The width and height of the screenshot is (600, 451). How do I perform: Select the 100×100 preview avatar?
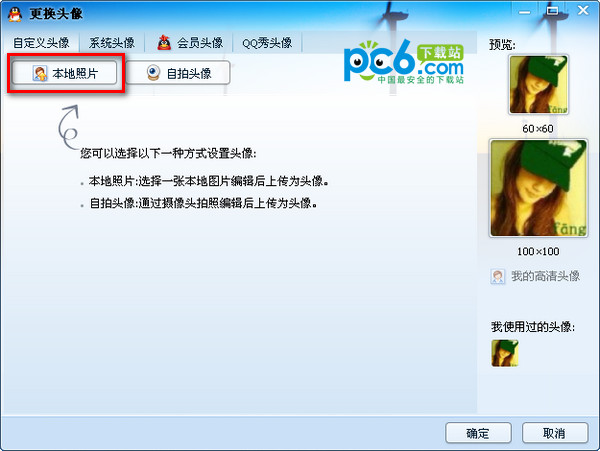pos(538,188)
